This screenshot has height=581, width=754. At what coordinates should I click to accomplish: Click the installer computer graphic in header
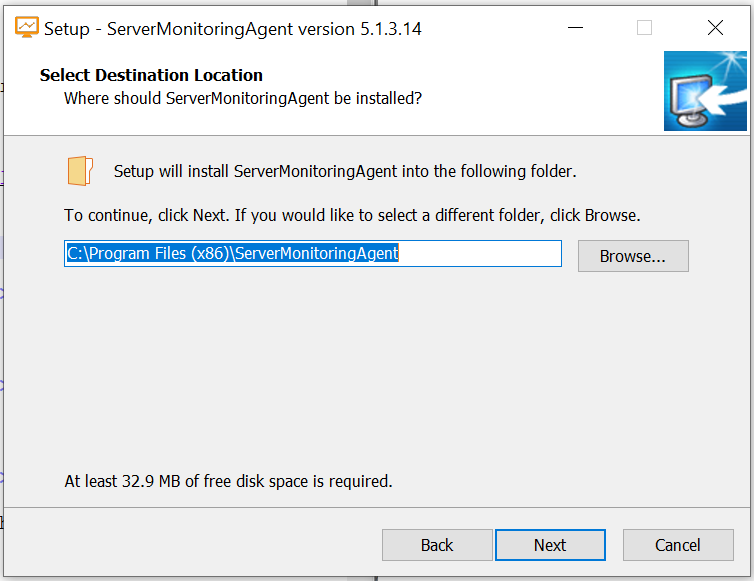click(x=705, y=92)
